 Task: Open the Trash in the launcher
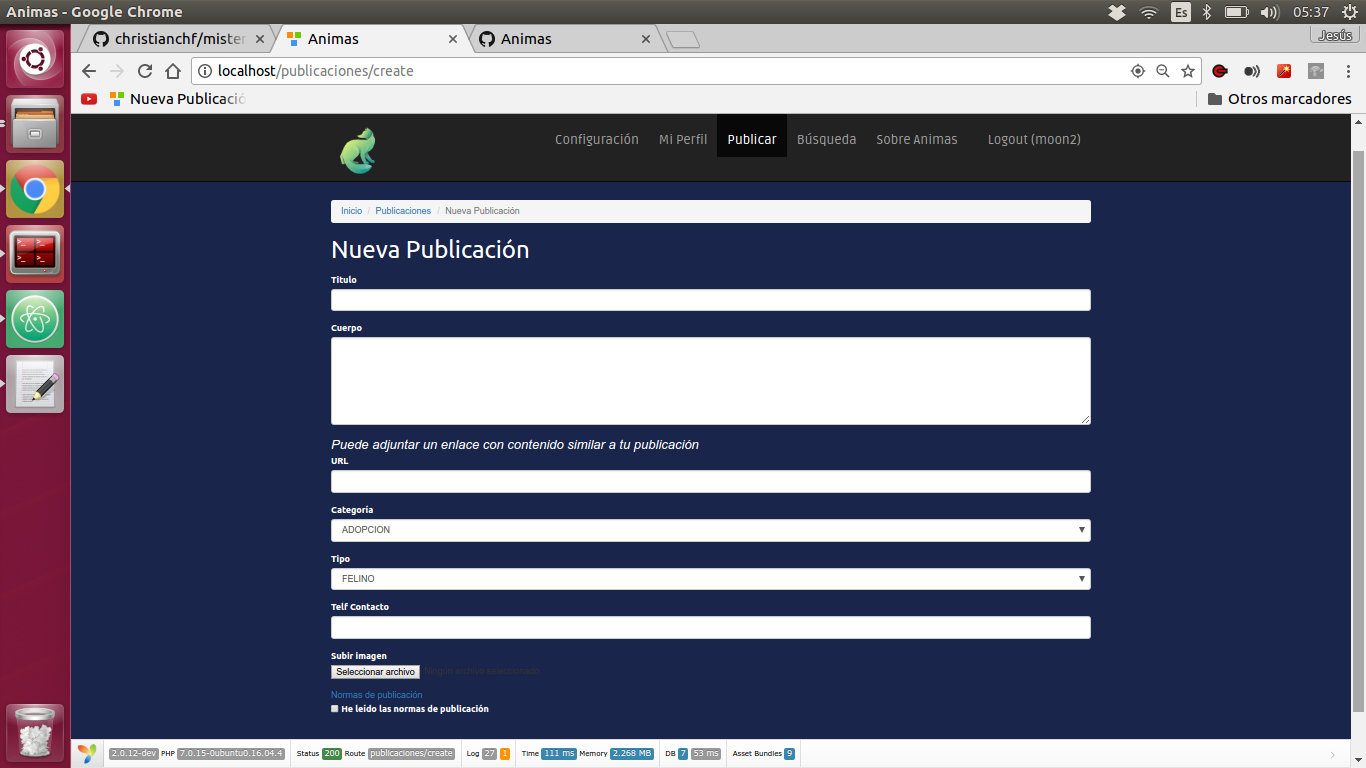click(x=35, y=732)
